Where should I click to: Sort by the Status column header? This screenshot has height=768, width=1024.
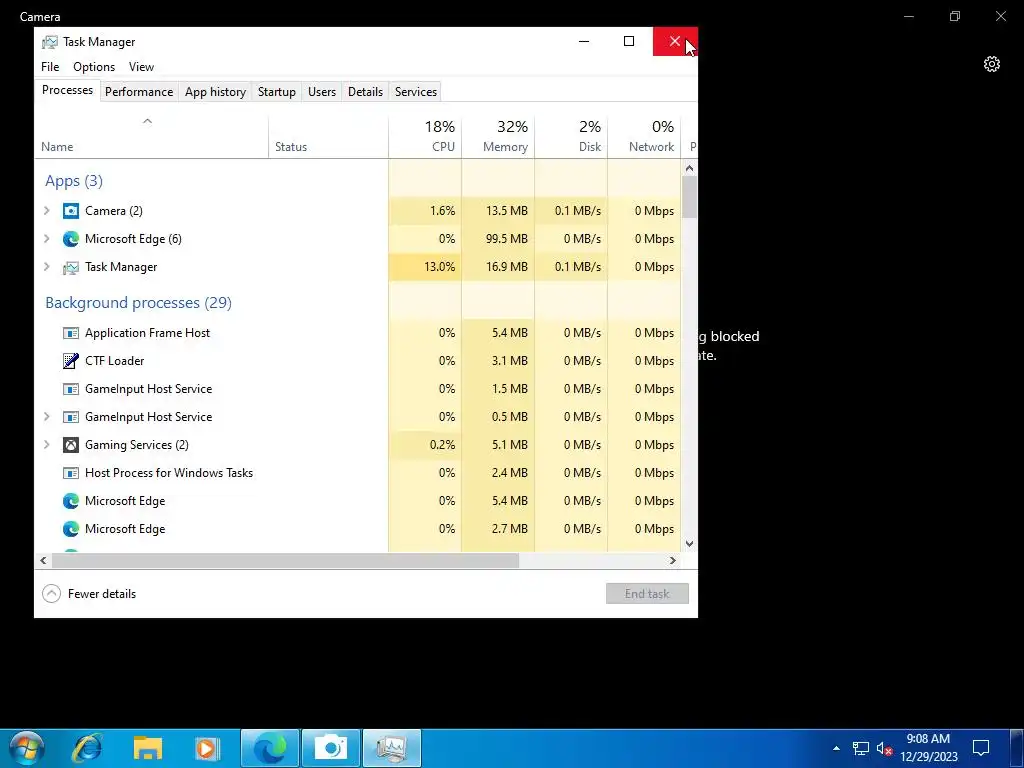(328, 137)
